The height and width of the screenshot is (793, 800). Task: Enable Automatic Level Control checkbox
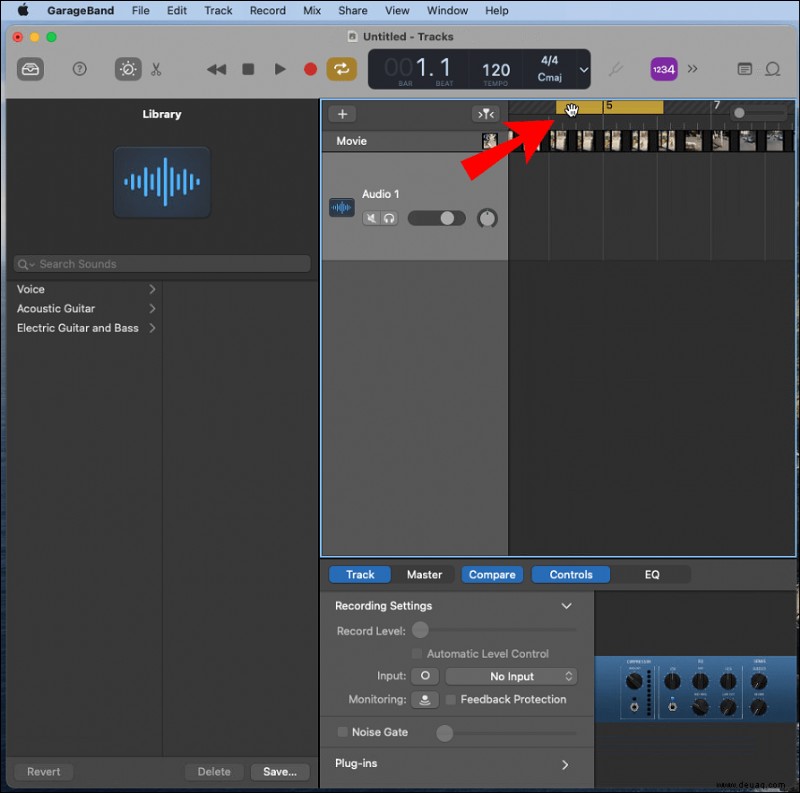click(416, 654)
